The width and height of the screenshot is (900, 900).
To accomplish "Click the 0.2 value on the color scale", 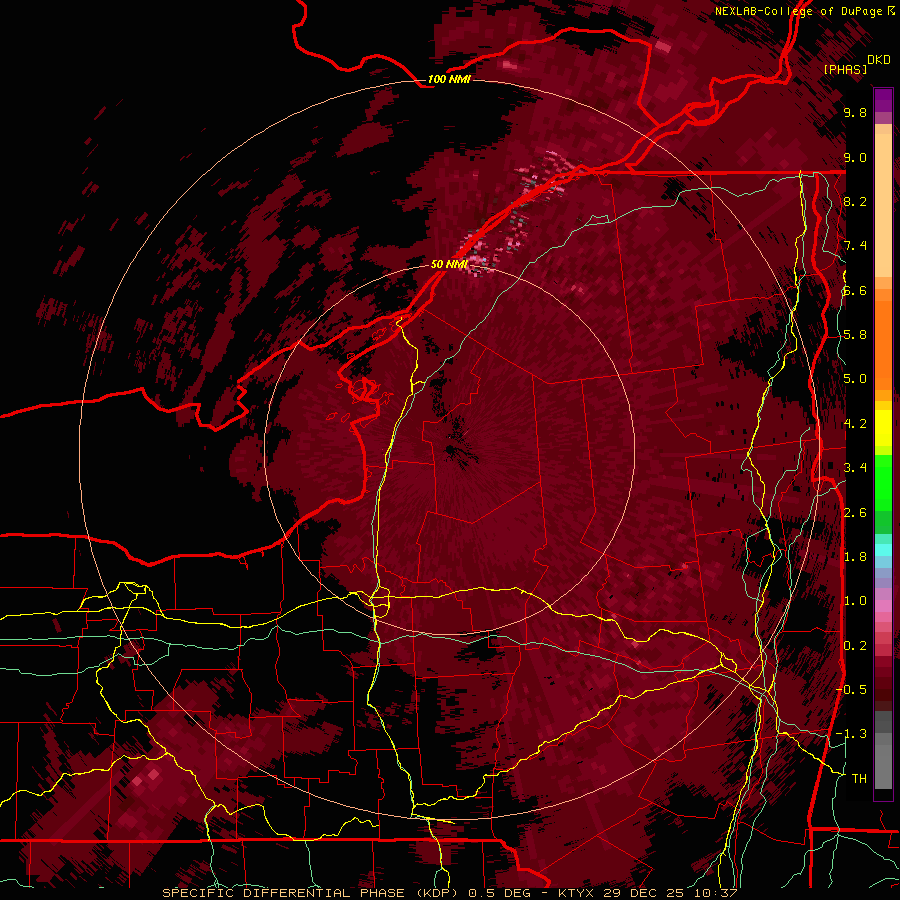I will (855, 646).
